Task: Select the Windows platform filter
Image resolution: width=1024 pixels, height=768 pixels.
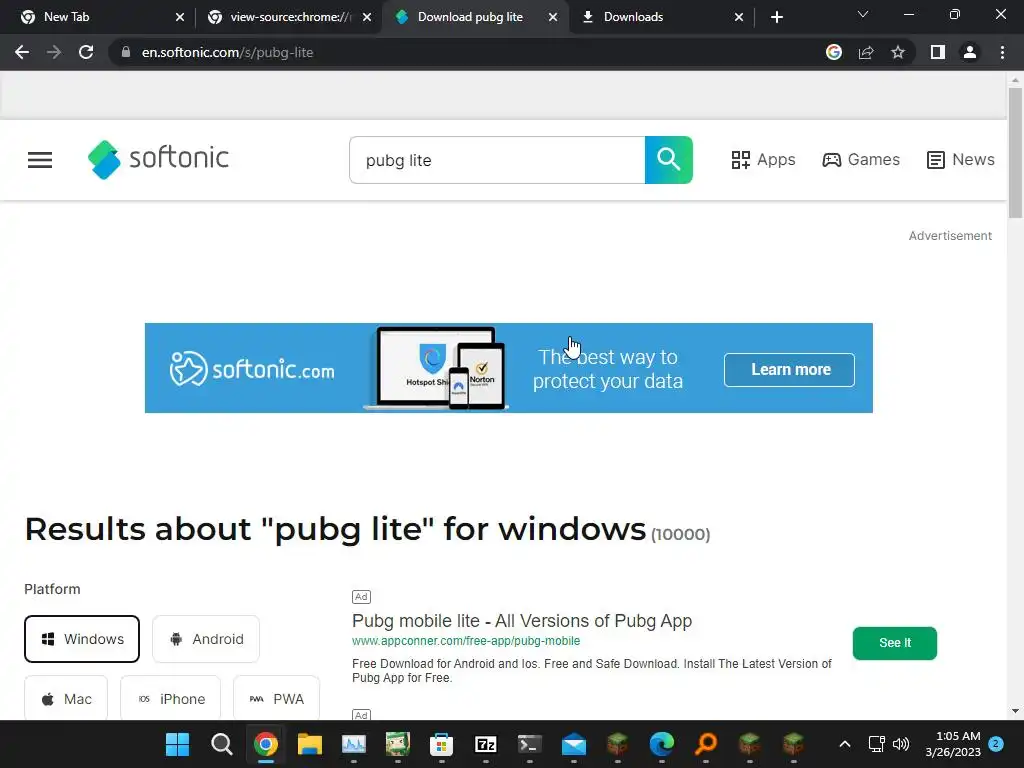Action: [x=82, y=639]
